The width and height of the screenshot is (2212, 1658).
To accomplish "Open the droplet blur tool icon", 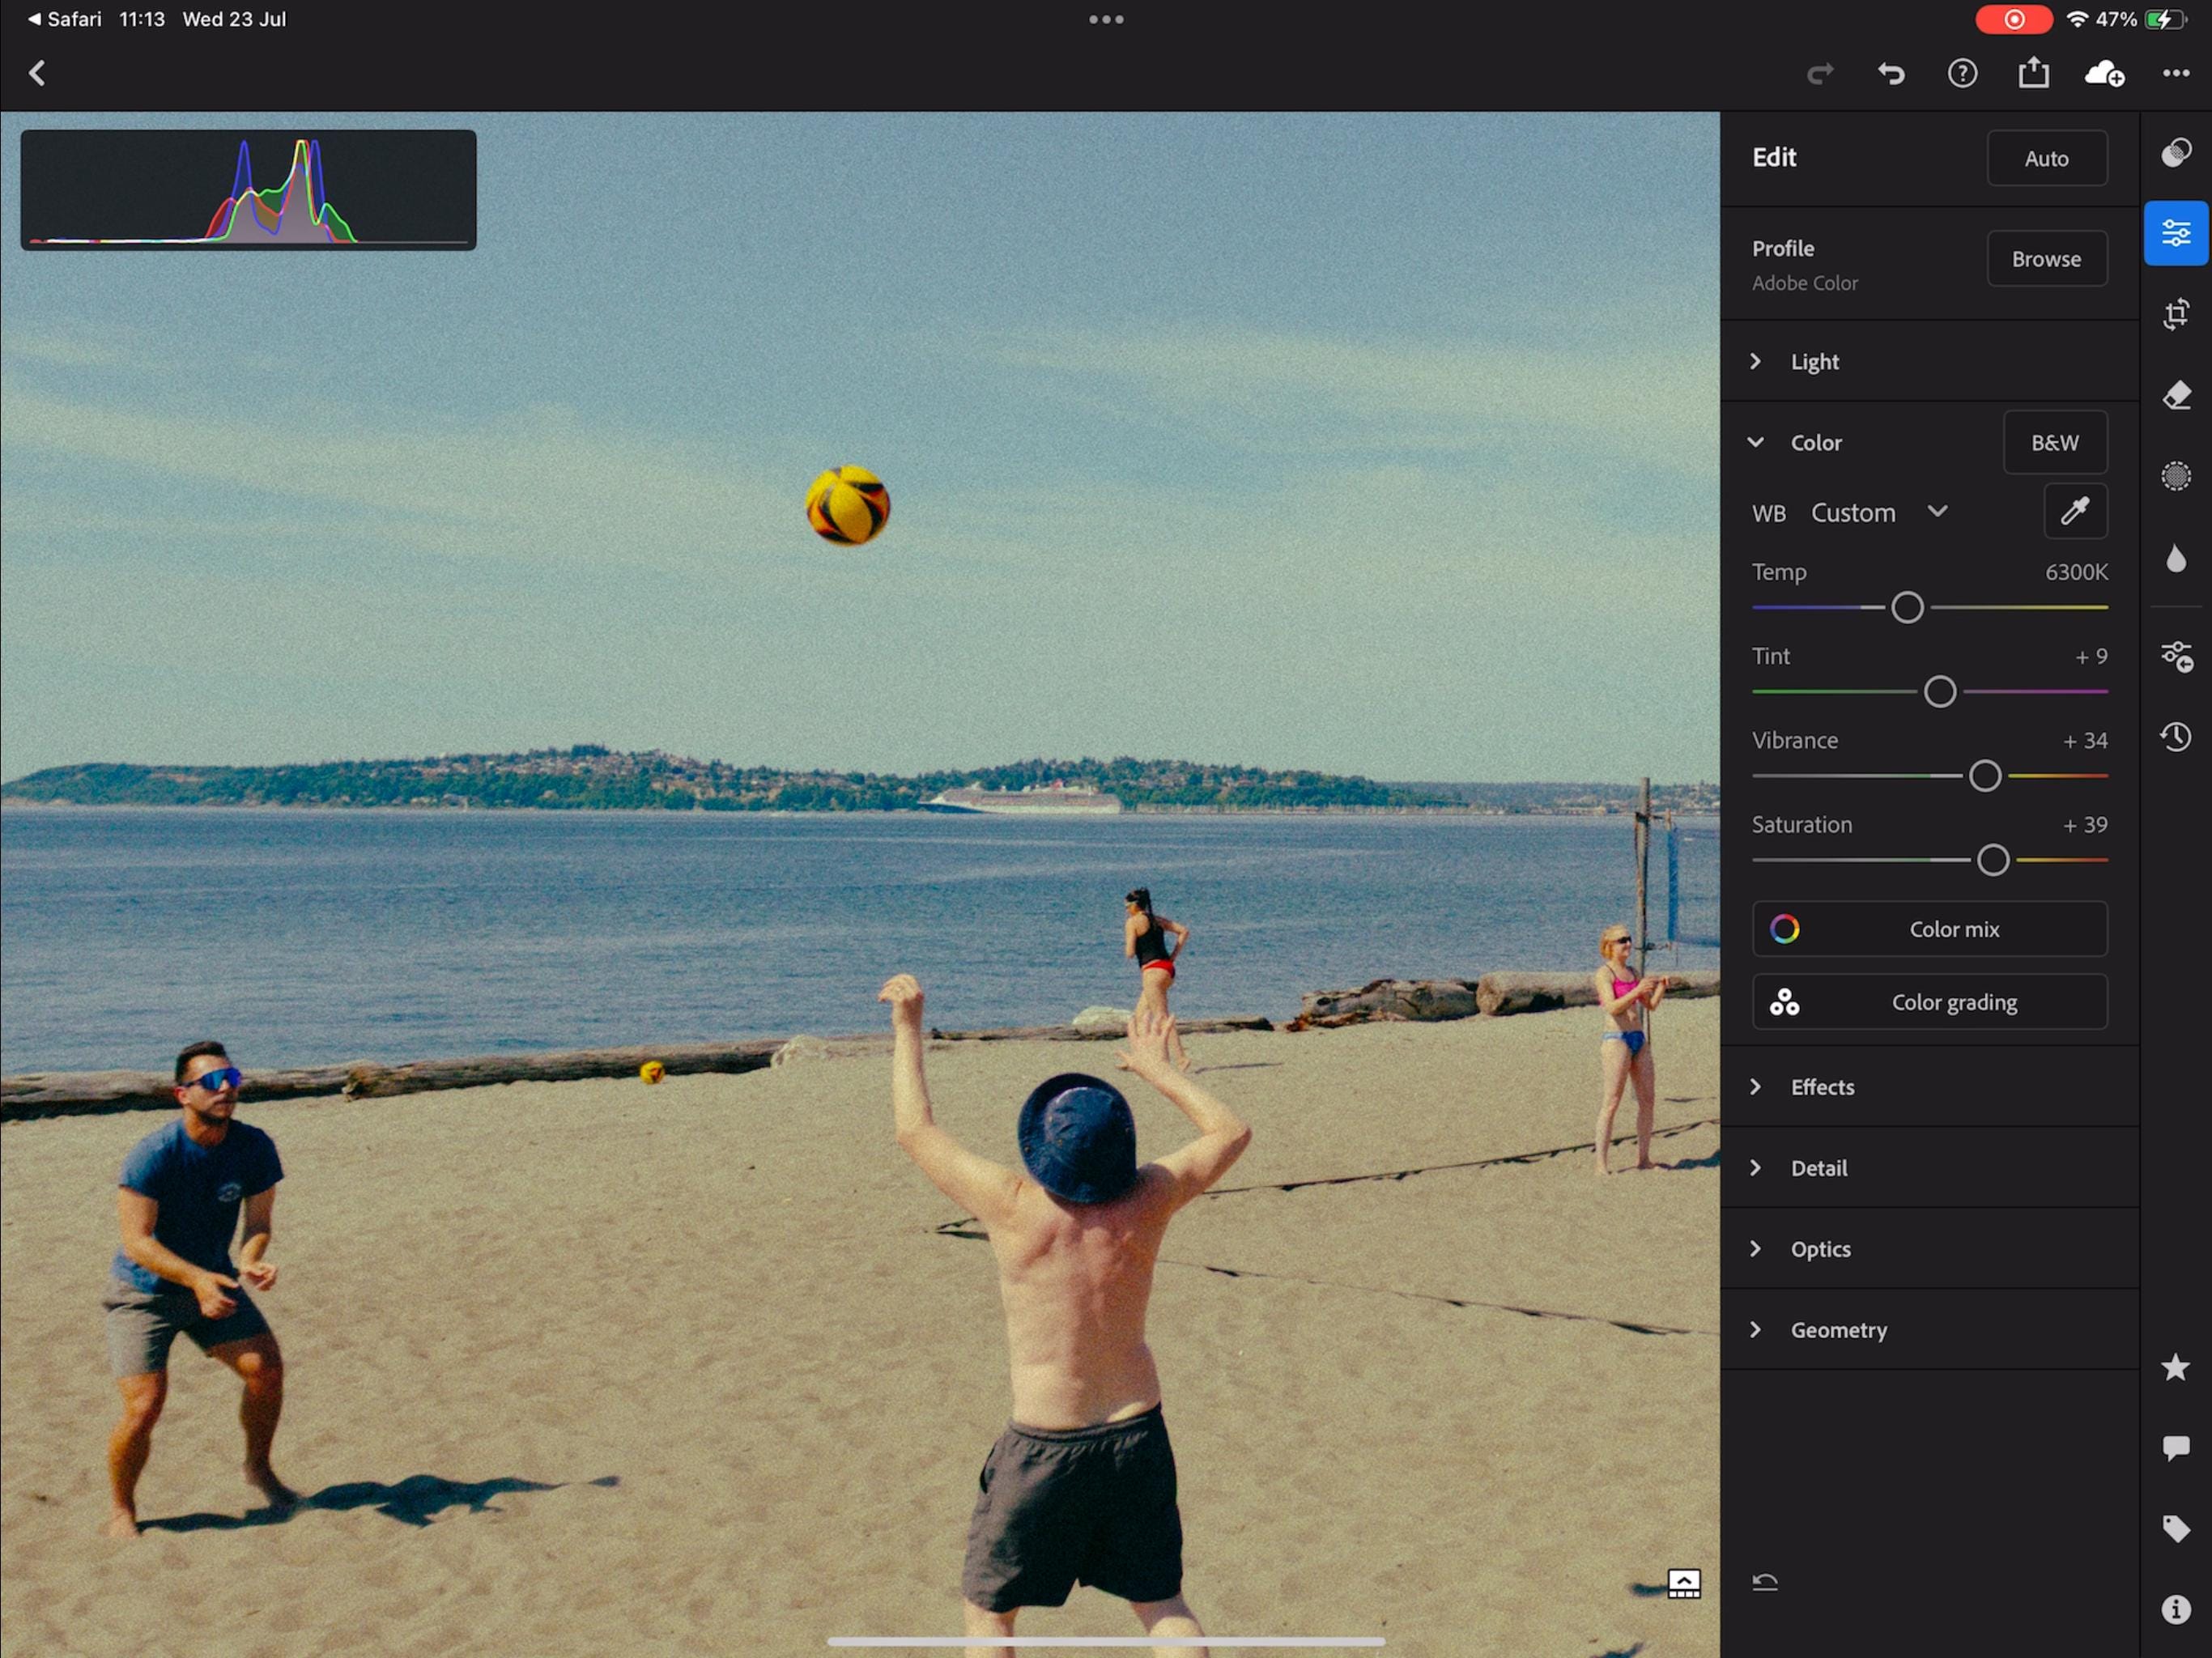I will click(2176, 558).
